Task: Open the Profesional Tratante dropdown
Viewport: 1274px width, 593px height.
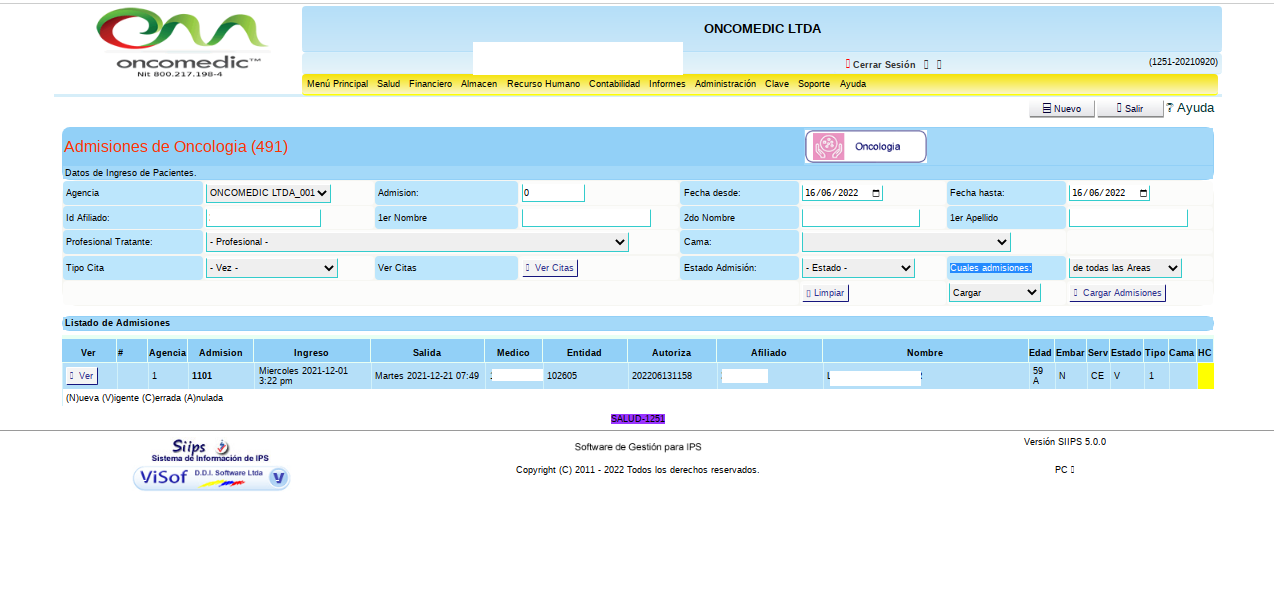Action: tap(417, 242)
